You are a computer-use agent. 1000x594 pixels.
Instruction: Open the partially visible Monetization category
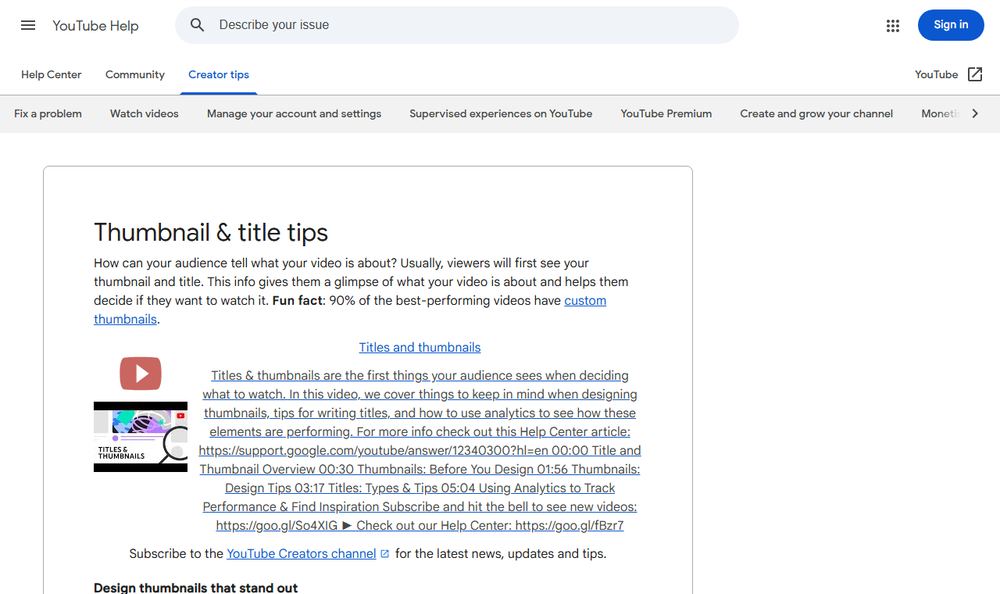[939, 114]
